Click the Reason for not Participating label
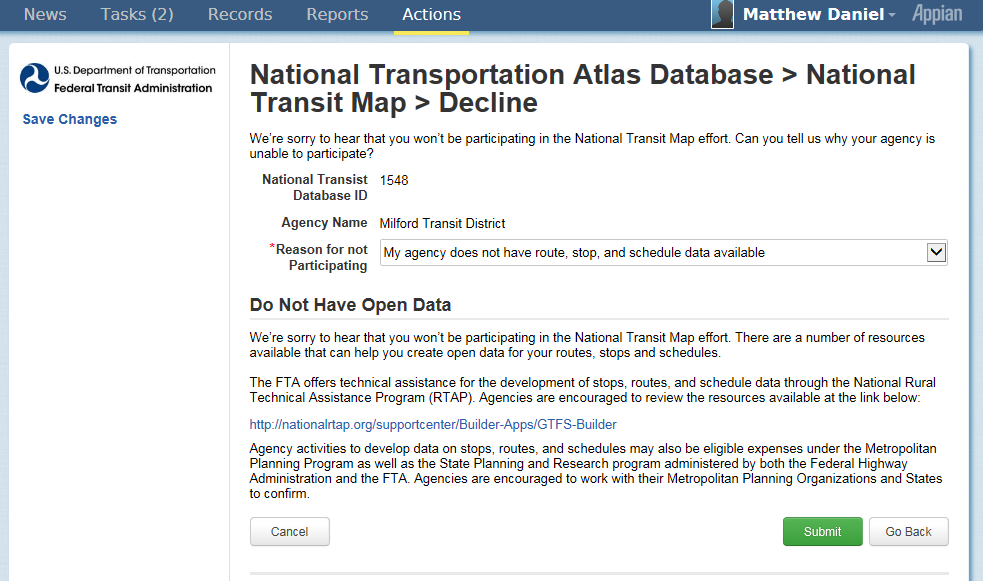Viewport: 983px width, 581px height. (x=321, y=257)
